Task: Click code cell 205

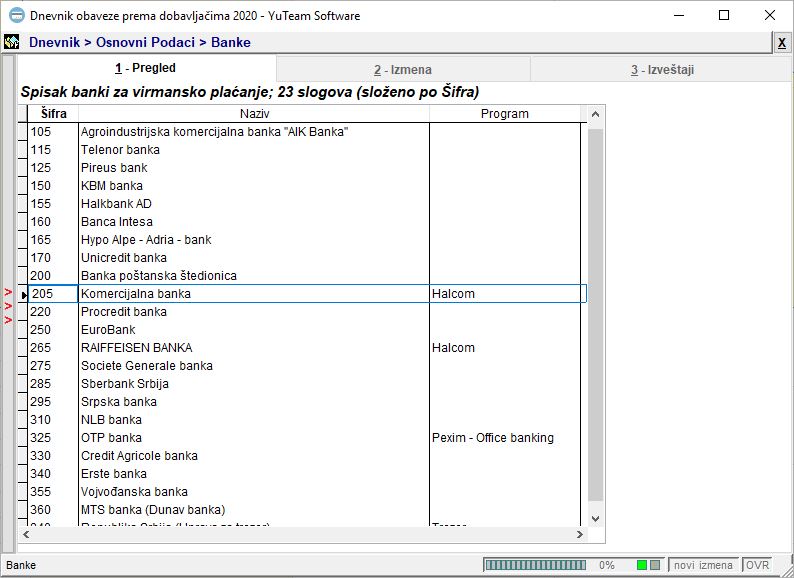Action: [53, 294]
